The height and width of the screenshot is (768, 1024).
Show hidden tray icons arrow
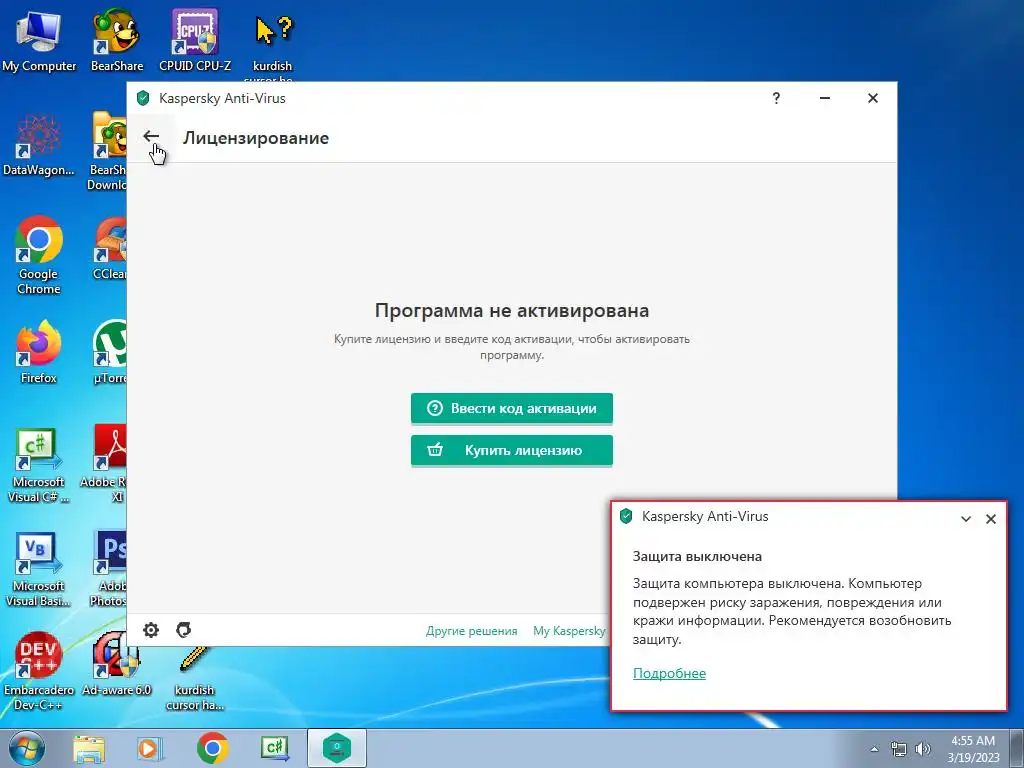tap(874, 749)
